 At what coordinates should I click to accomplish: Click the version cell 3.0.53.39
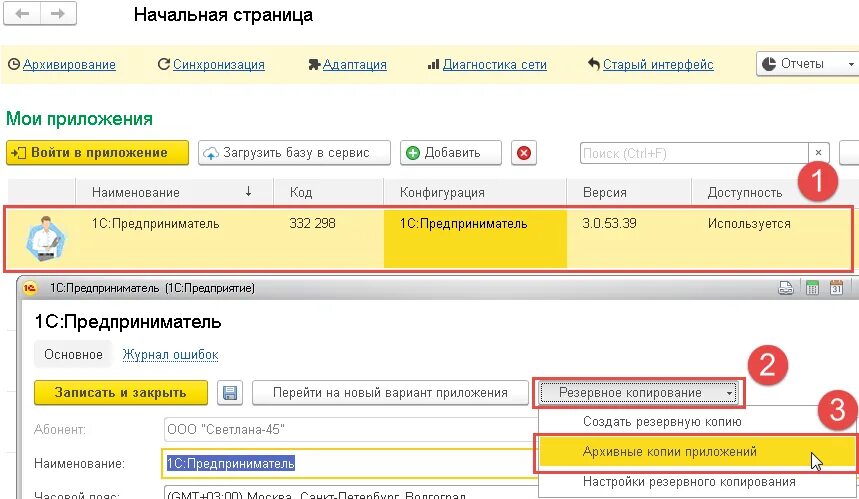pos(609,223)
